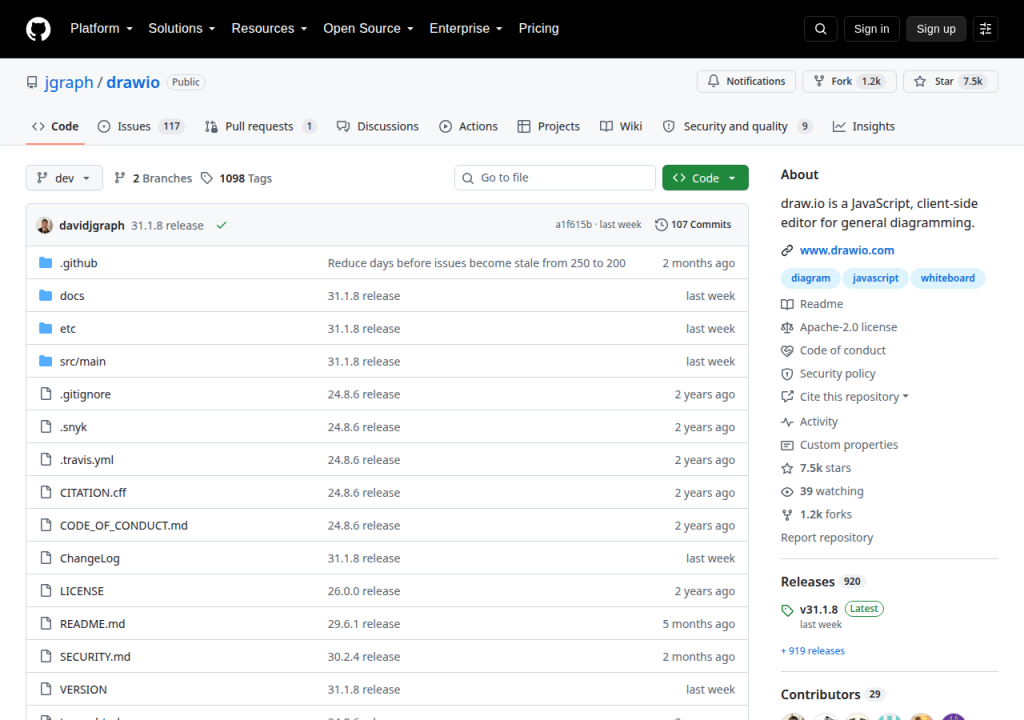Click the .gitignore file icon
1024x720 pixels.
[x=46, y=393]
